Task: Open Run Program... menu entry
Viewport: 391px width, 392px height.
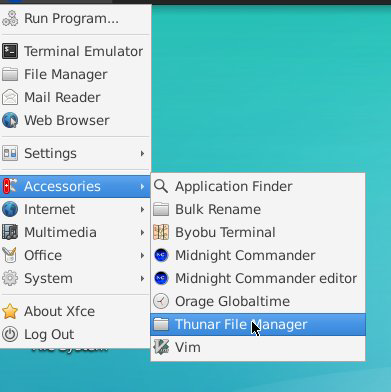Action: point(75,19)
